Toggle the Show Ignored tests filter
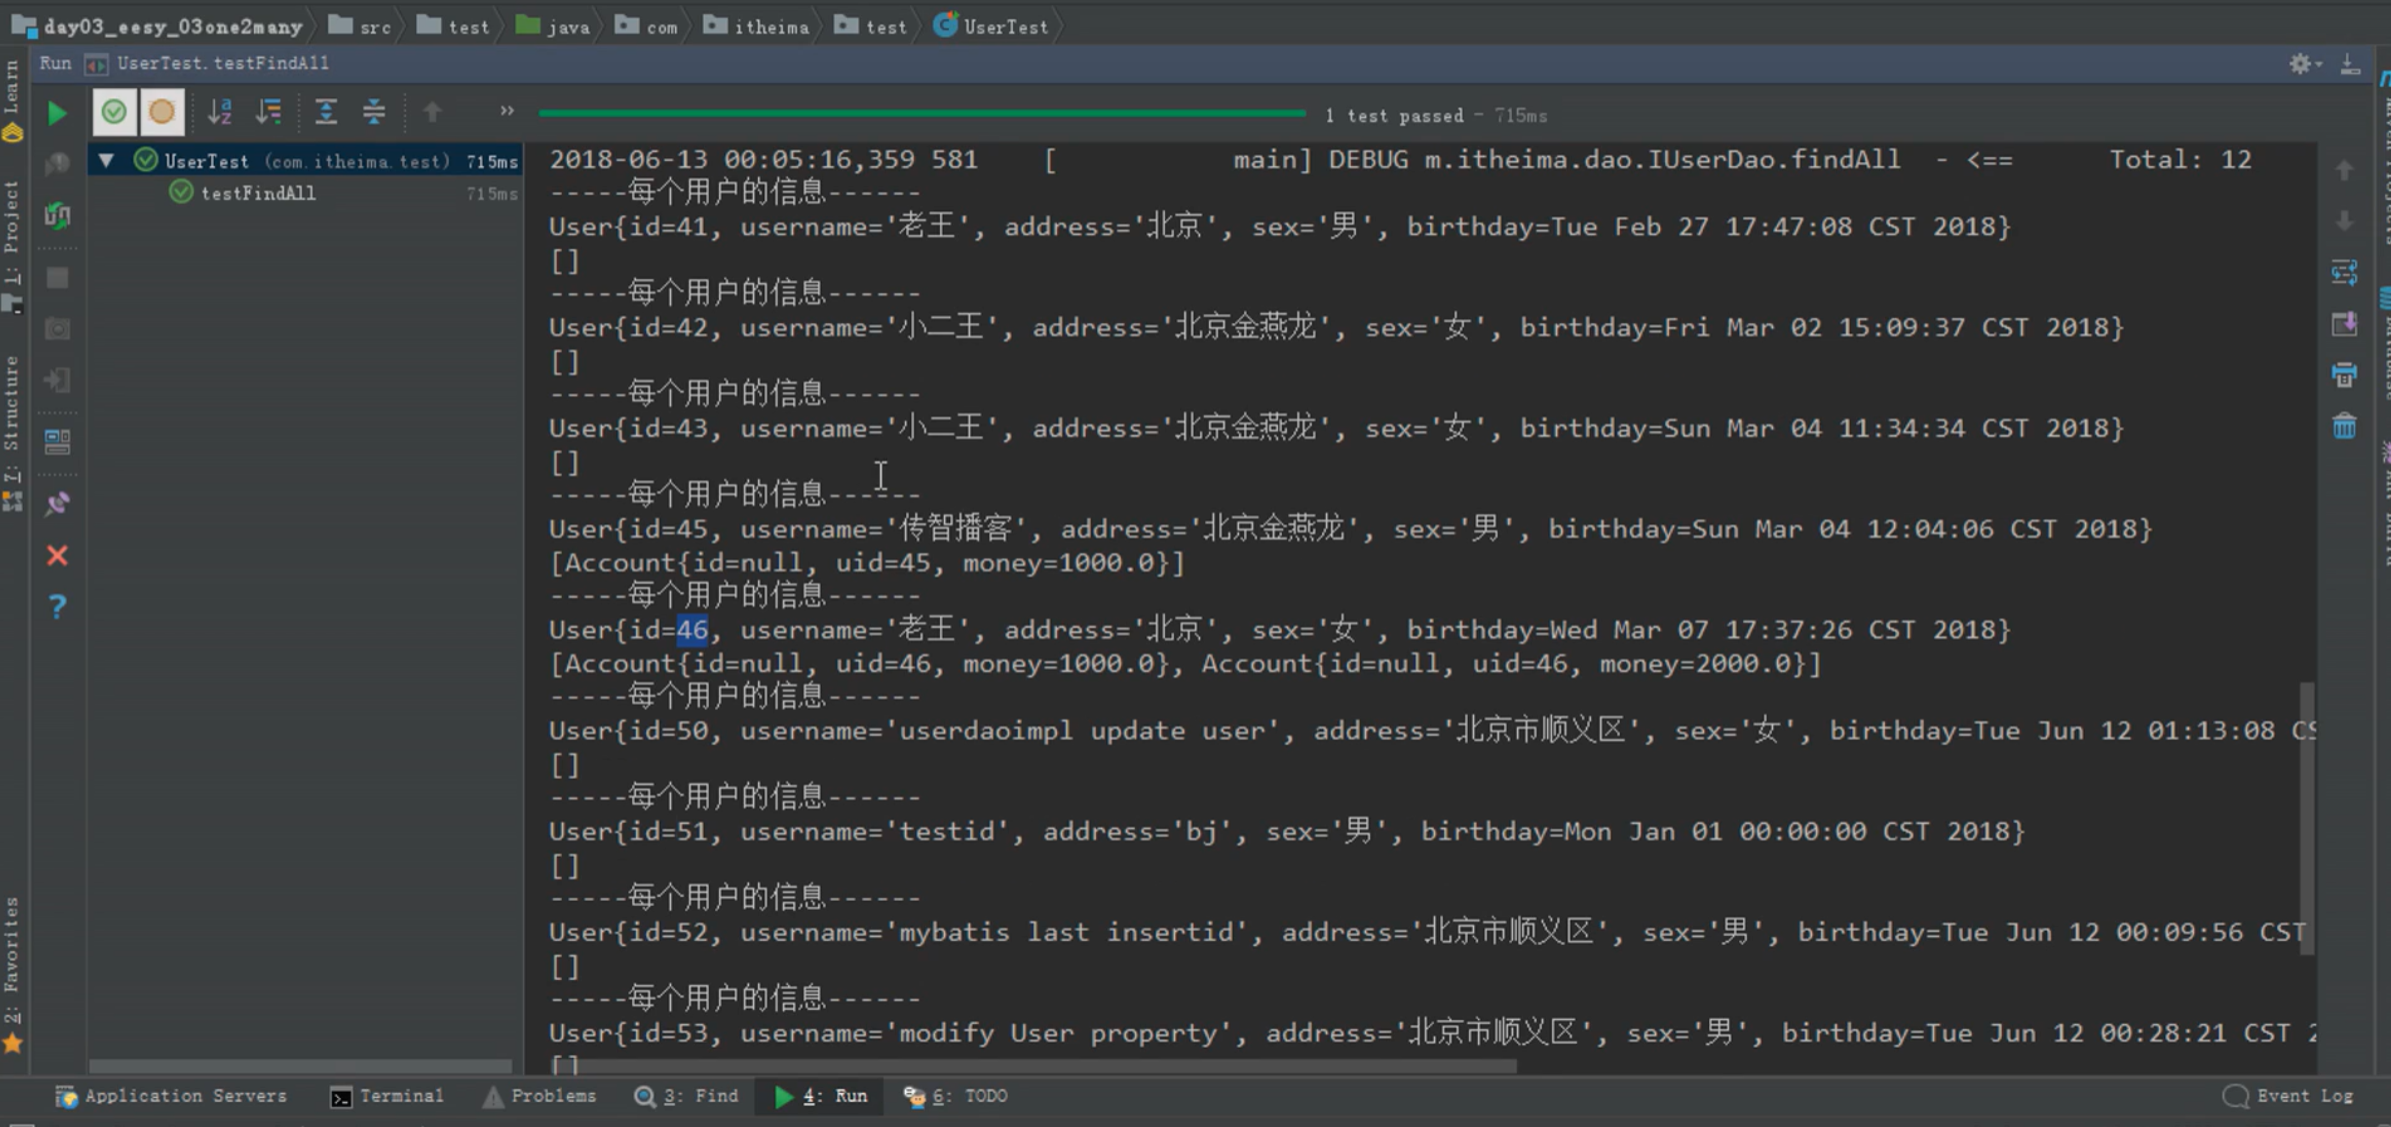 coord(162,111)
